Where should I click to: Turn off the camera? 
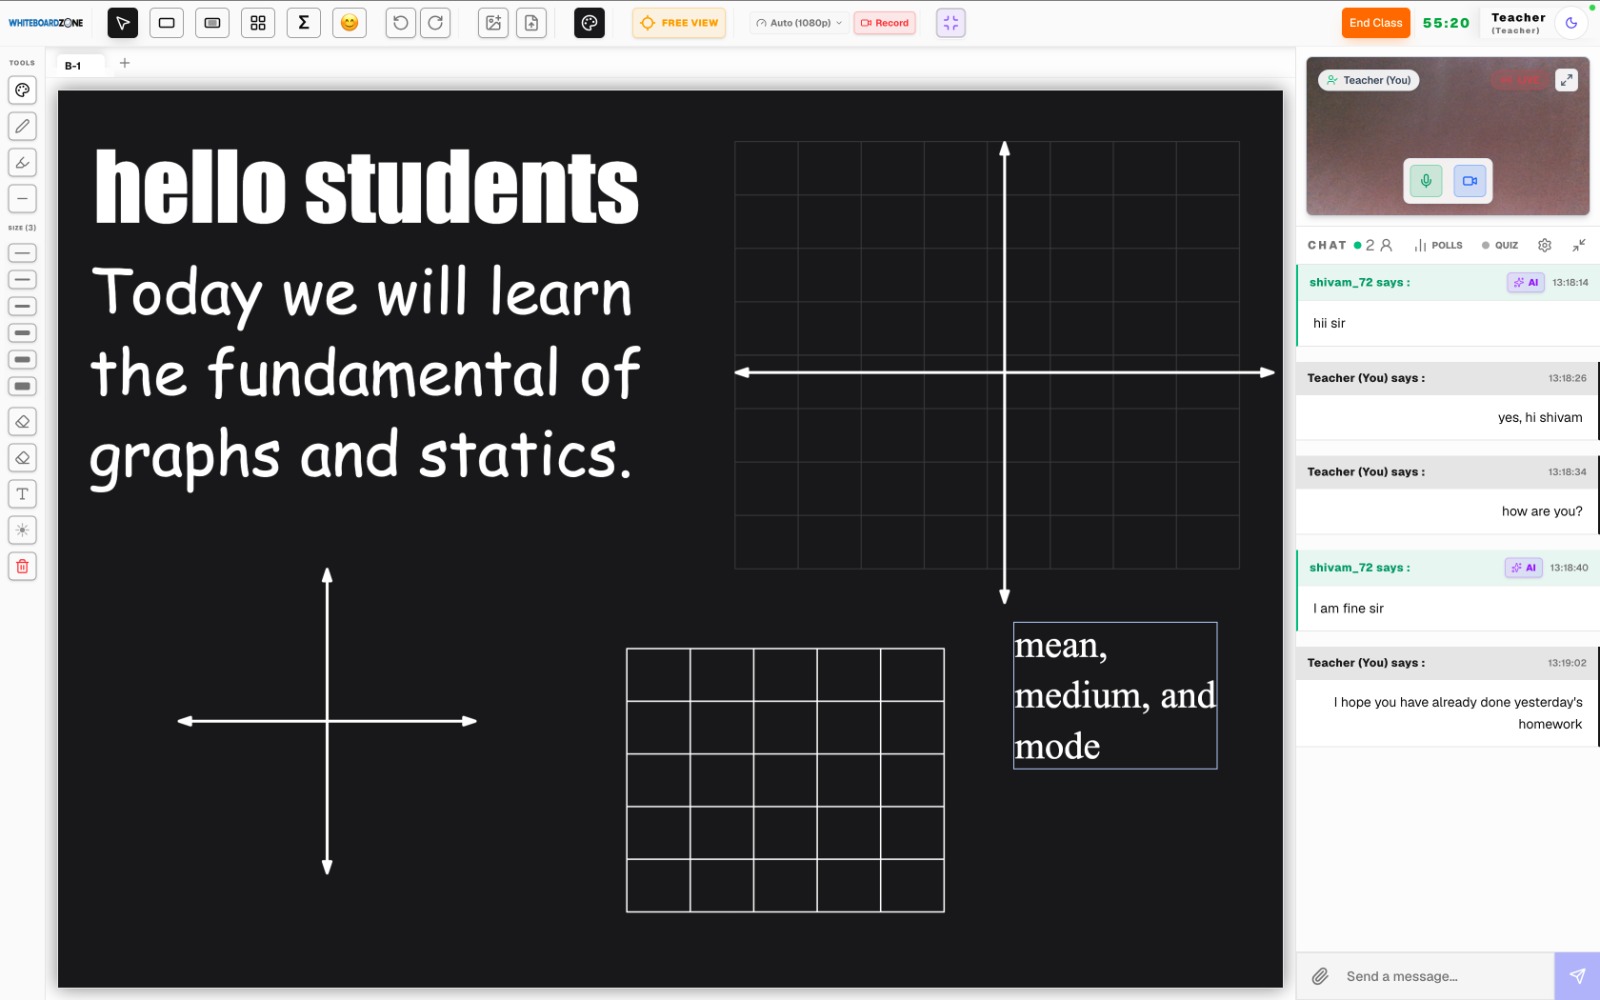pos(1470,181)
